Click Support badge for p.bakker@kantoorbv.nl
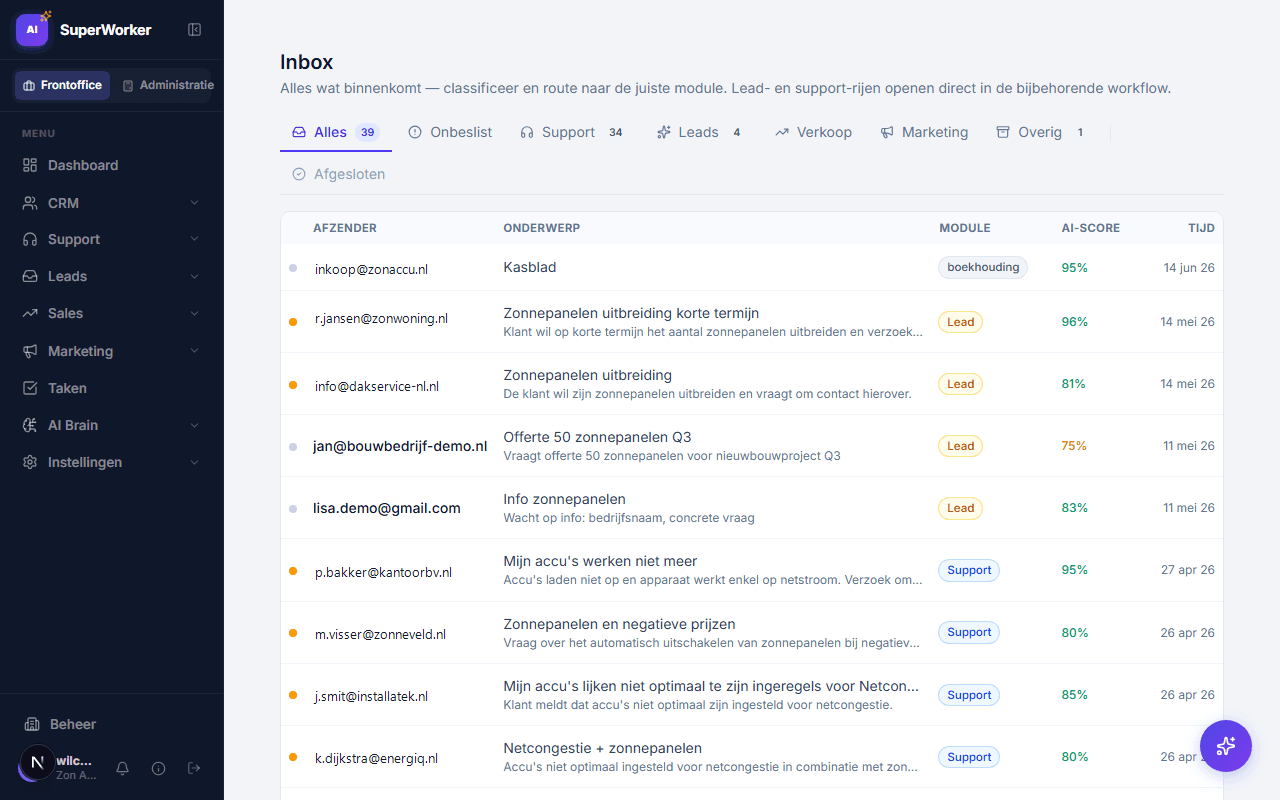This screenshot has width=1280, height=800. [x=969, y=570]
